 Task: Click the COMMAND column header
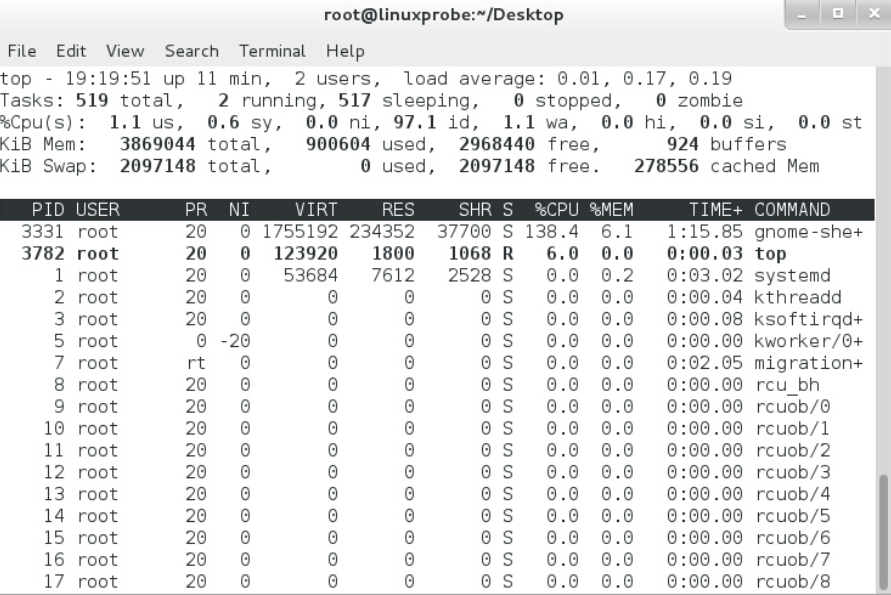792,210
